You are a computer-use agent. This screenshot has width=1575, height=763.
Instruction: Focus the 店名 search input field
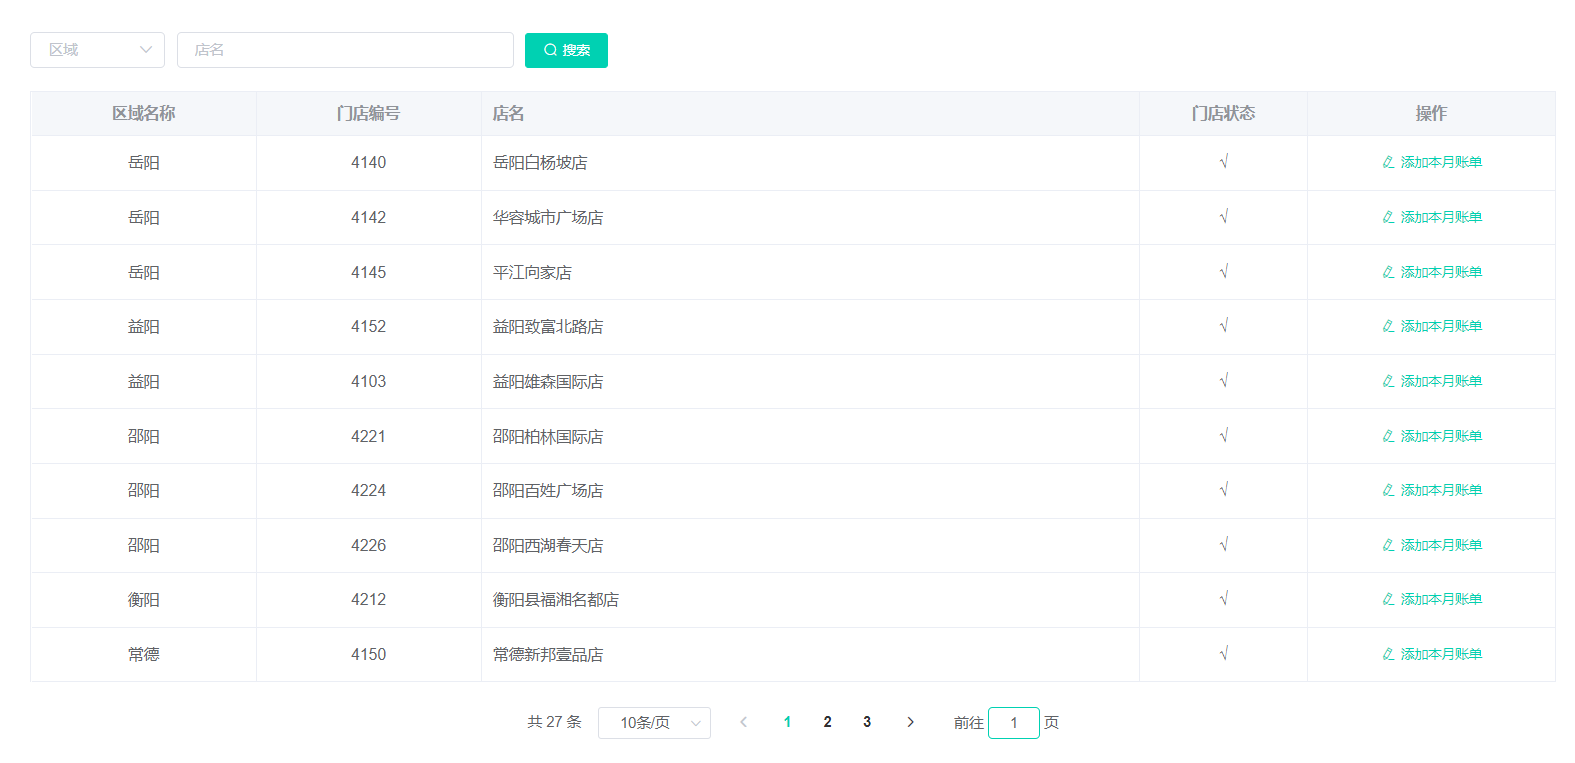345,50
